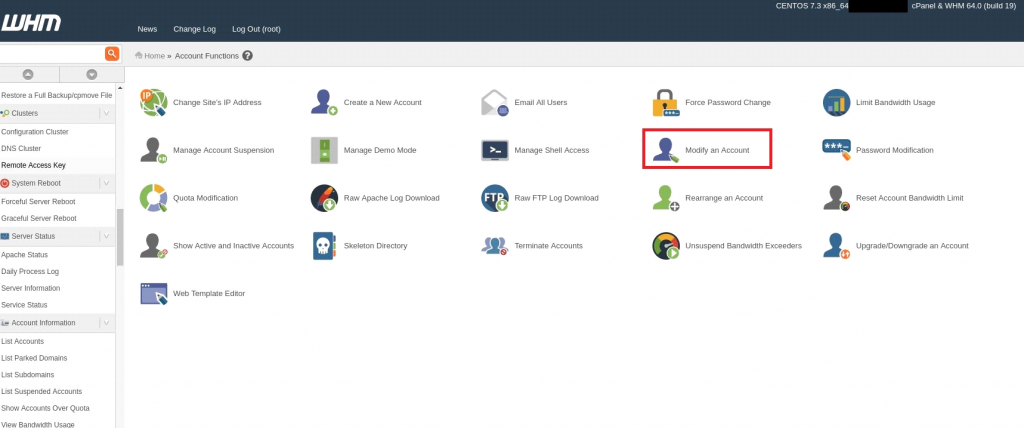Select the Manage Shell Access terminal icon
Image resolution: width=1024 pixels, height=428 pixels.
point(494,150)
